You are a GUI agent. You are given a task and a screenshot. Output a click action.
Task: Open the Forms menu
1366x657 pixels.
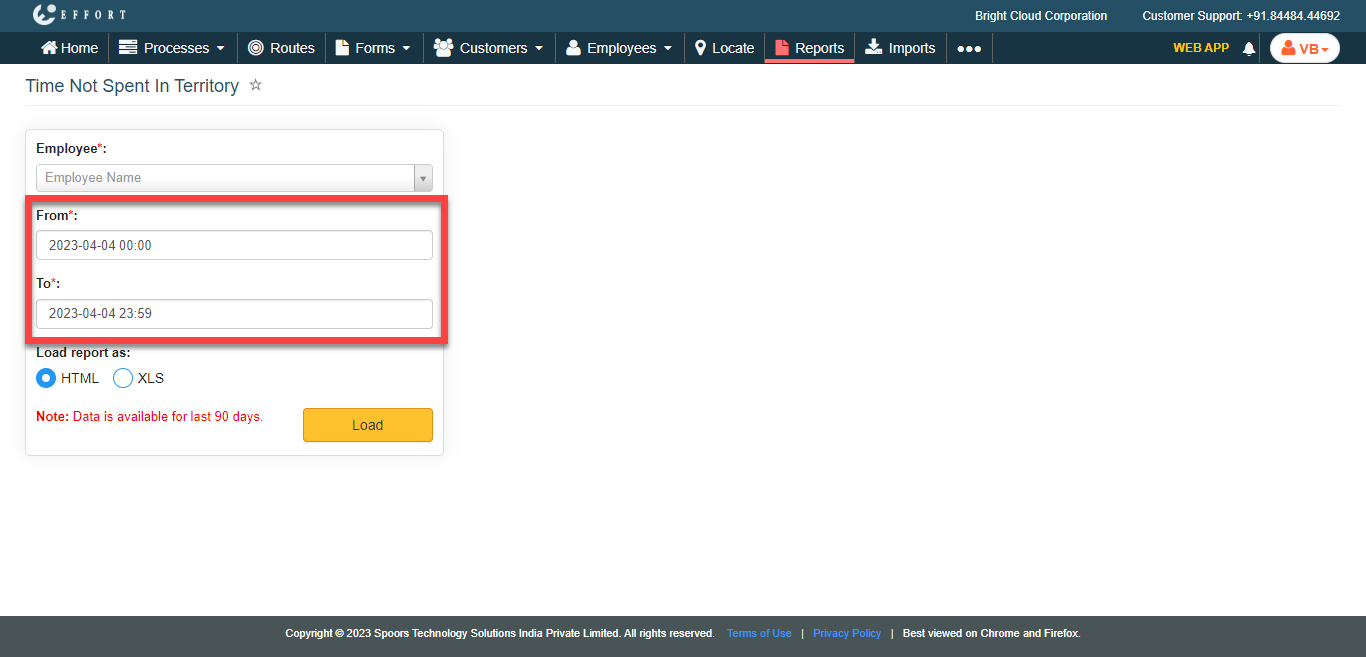click(373, 48)
